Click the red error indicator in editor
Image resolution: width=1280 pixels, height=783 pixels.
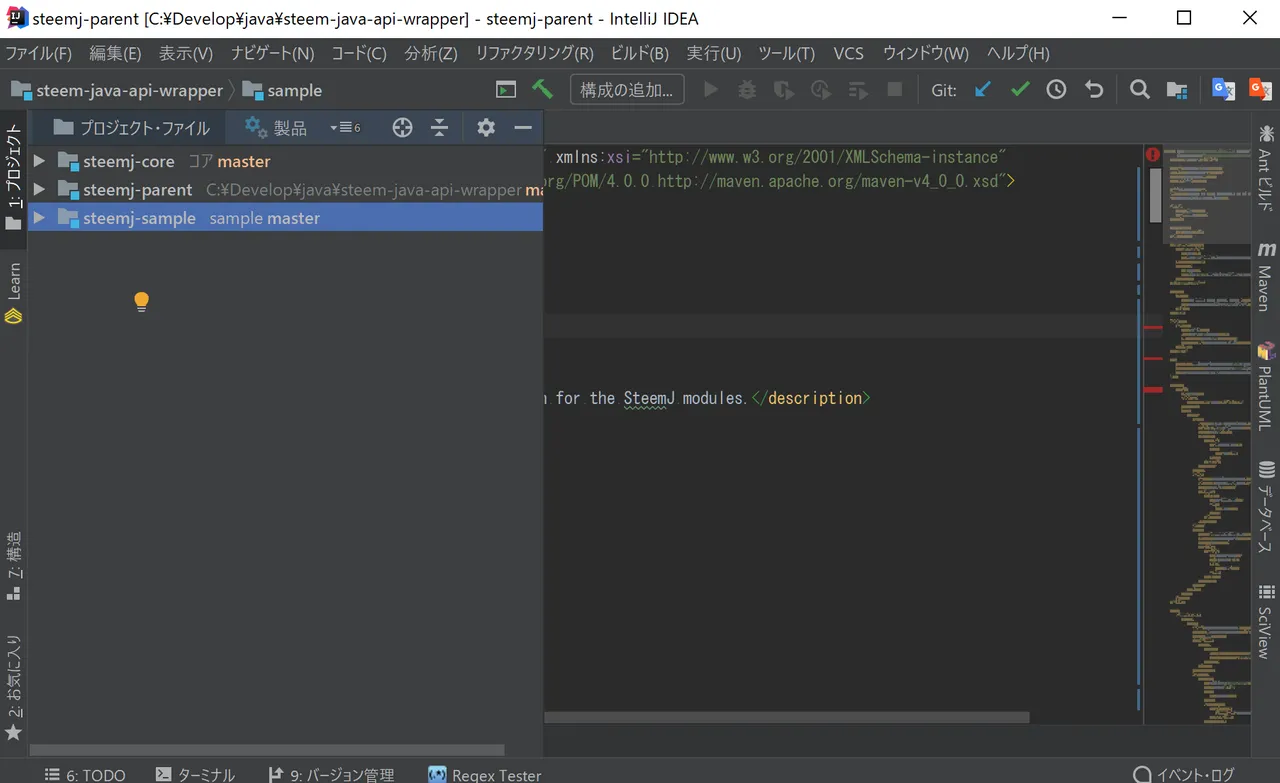pyautogui.click(x=1153, y=155)
